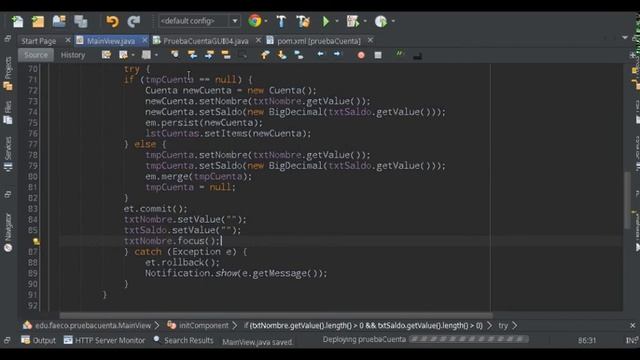Open HTTP Server Monitor window
The height and width of the screenshot is (360, 640).
104,340
